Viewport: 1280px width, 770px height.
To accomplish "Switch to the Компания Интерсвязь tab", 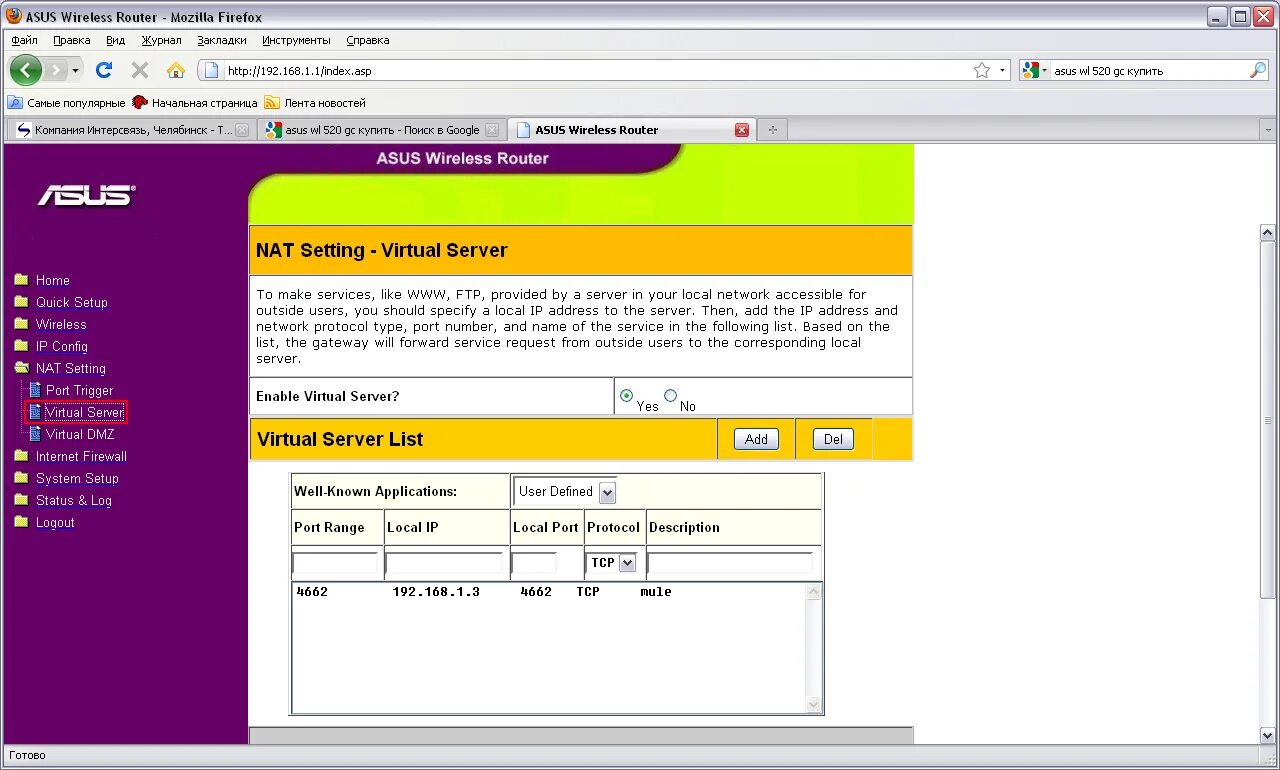I will coord(130,130).
